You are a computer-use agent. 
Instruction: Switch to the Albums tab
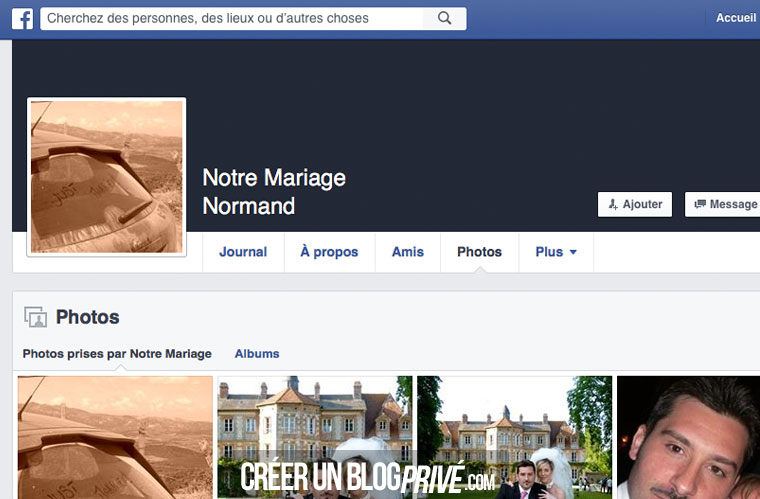point(257,354)
